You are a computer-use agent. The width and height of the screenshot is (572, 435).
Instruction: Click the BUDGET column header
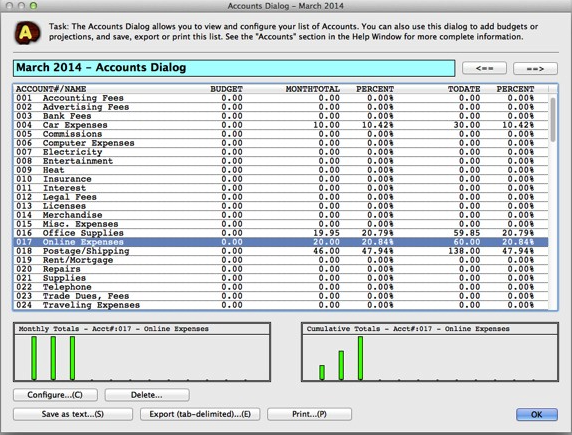coord(226,89)
